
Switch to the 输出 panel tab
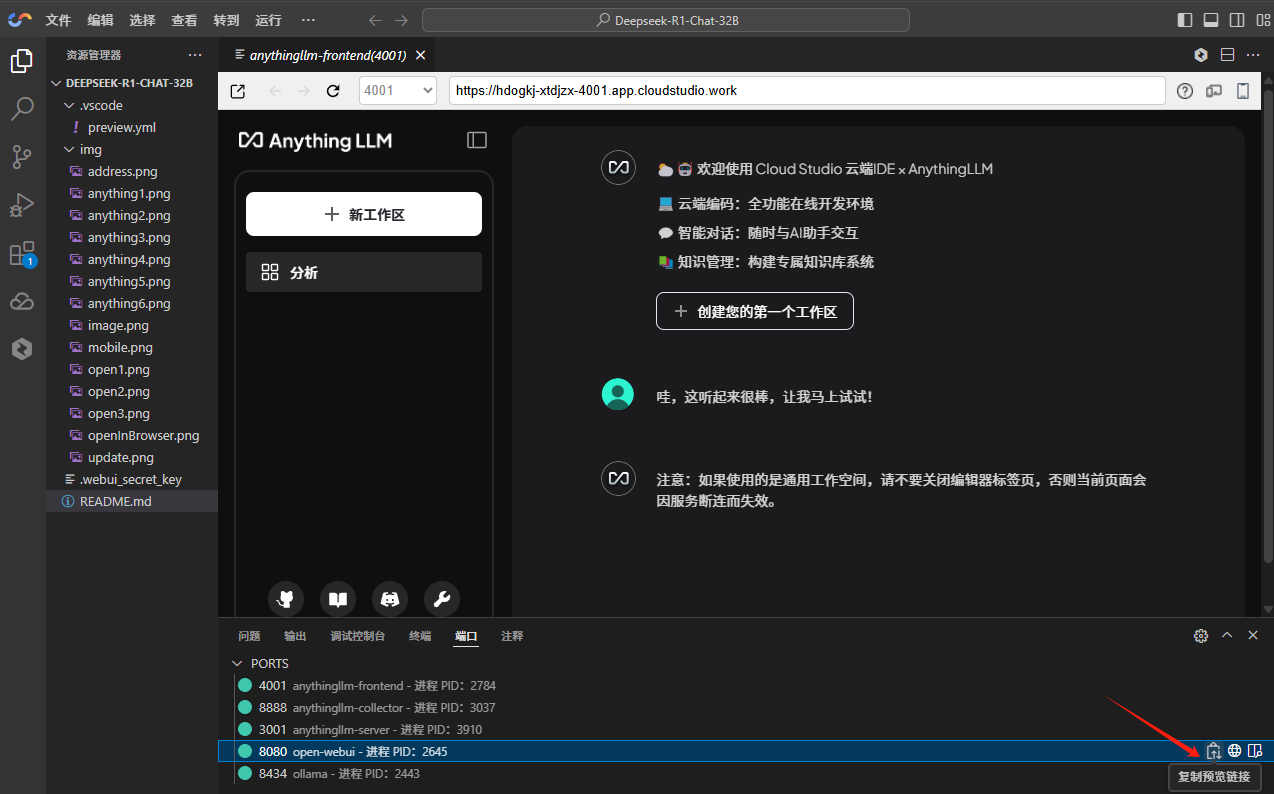click(x=295, y=636)
